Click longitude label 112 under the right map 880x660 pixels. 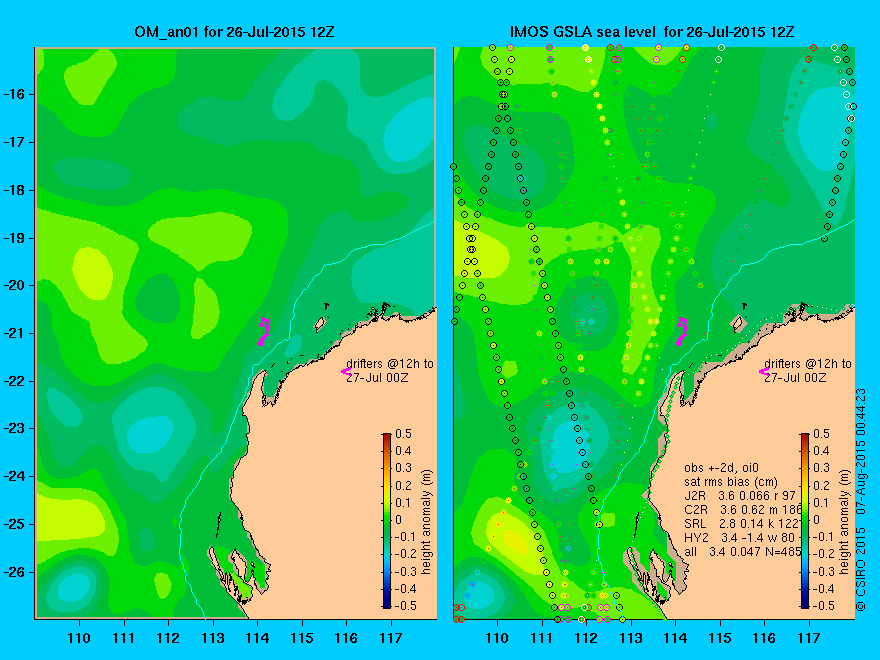pyautogui.click(x=586, y=638)
